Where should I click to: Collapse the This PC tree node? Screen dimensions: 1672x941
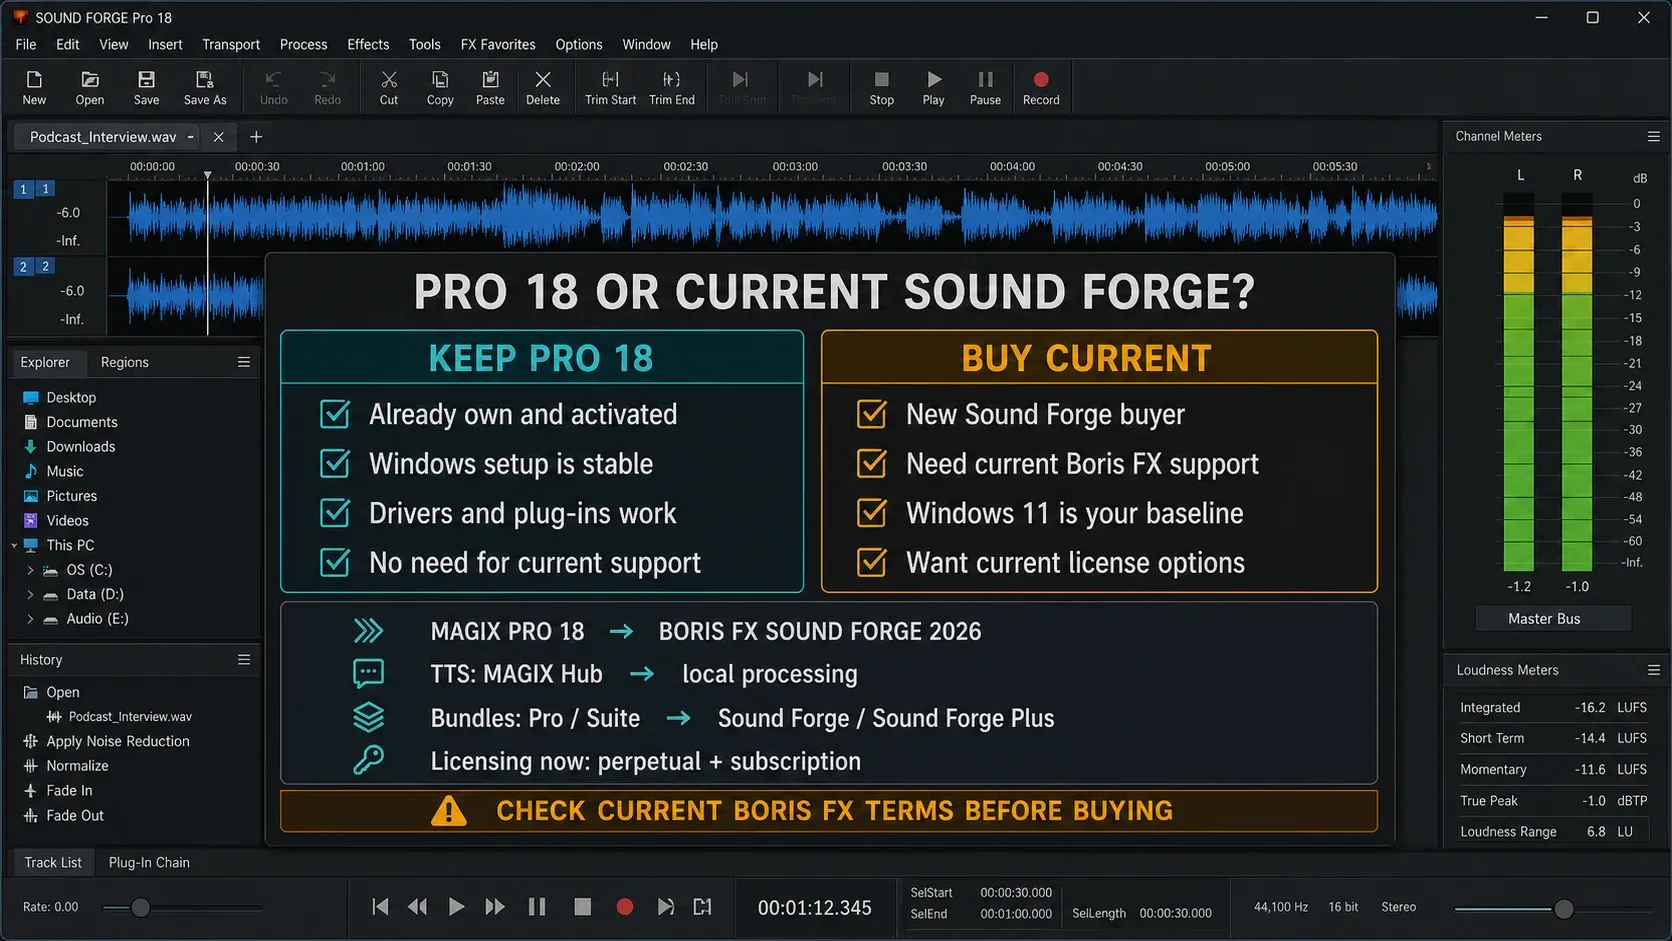click(x=14, y=545)
